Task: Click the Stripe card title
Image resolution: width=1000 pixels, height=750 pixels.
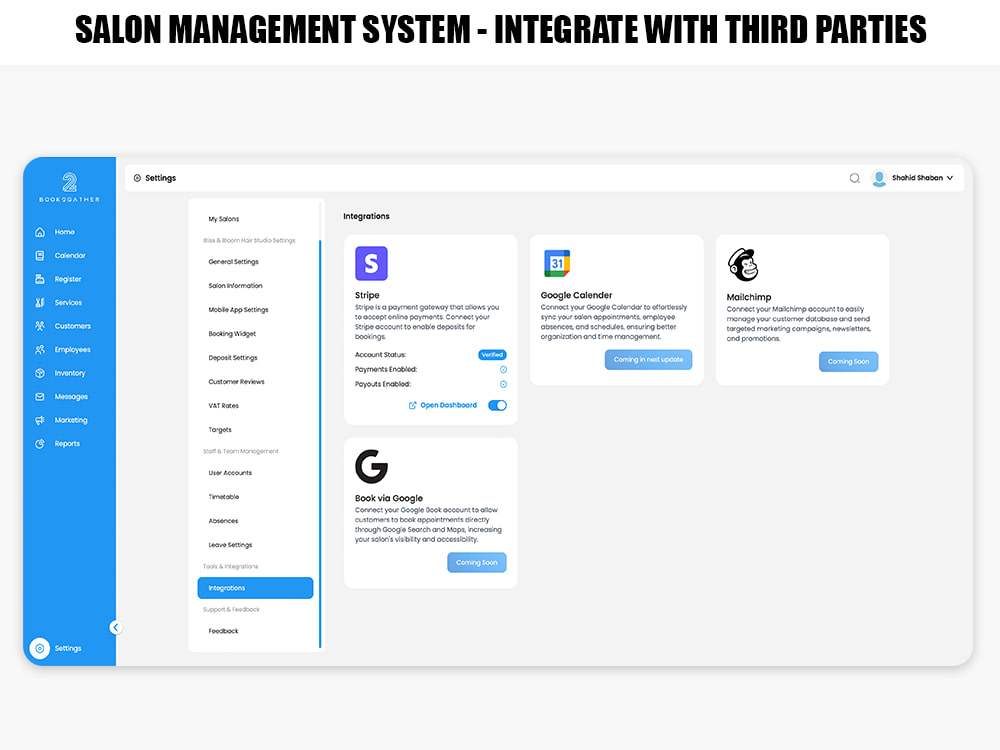Action: [367, 295]
